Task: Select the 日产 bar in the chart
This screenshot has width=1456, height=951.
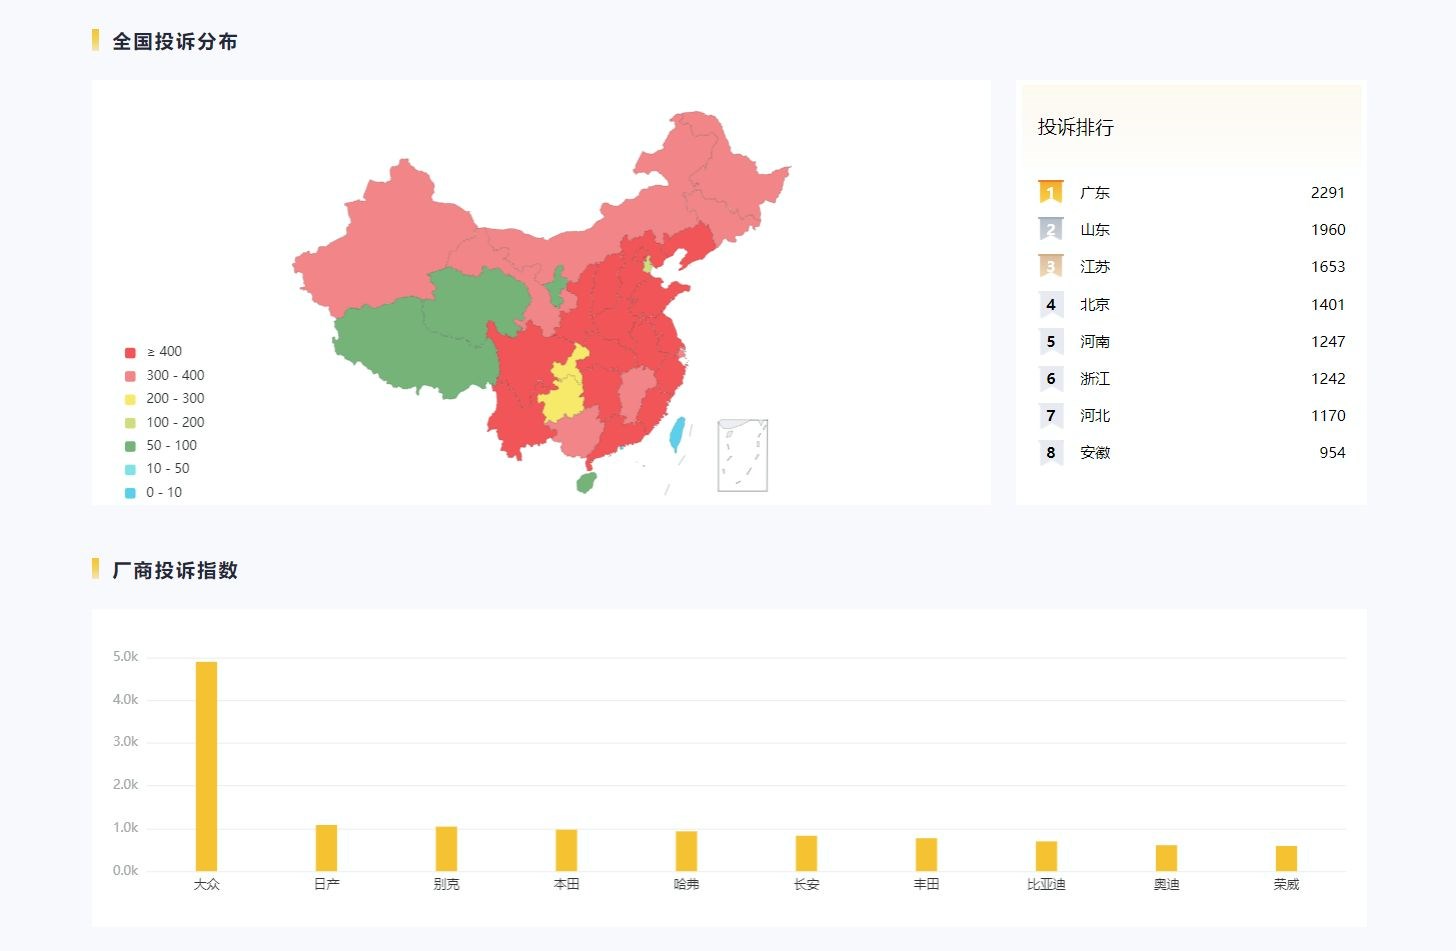Action: [326, 848]
